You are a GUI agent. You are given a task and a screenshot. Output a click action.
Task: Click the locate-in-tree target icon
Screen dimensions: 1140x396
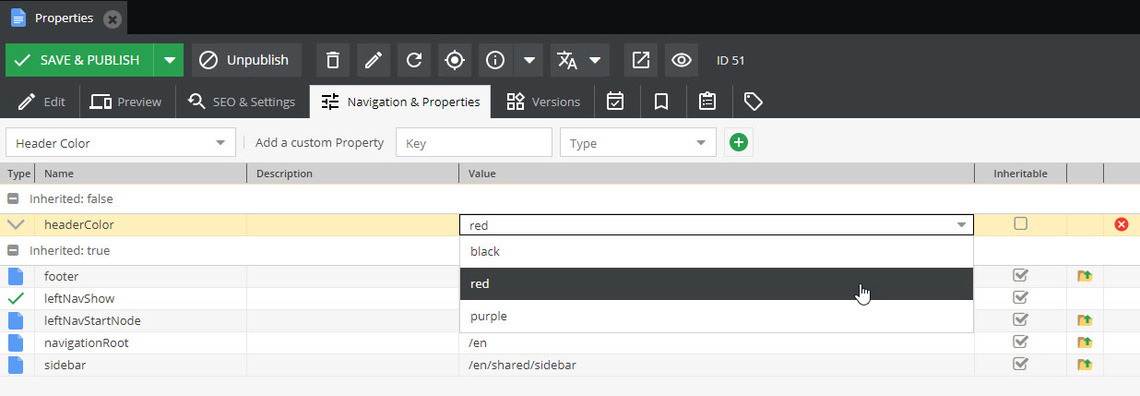coord(454,60)
